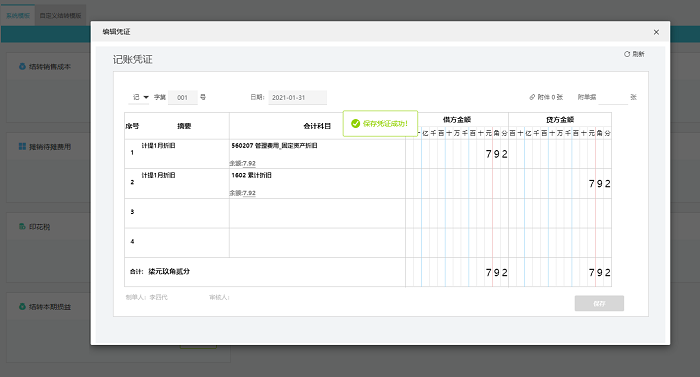Viewport: 700px width, 377px height.
Task: Click the debit total 792 in 合计 row
Action: click(x=496, y=272)
